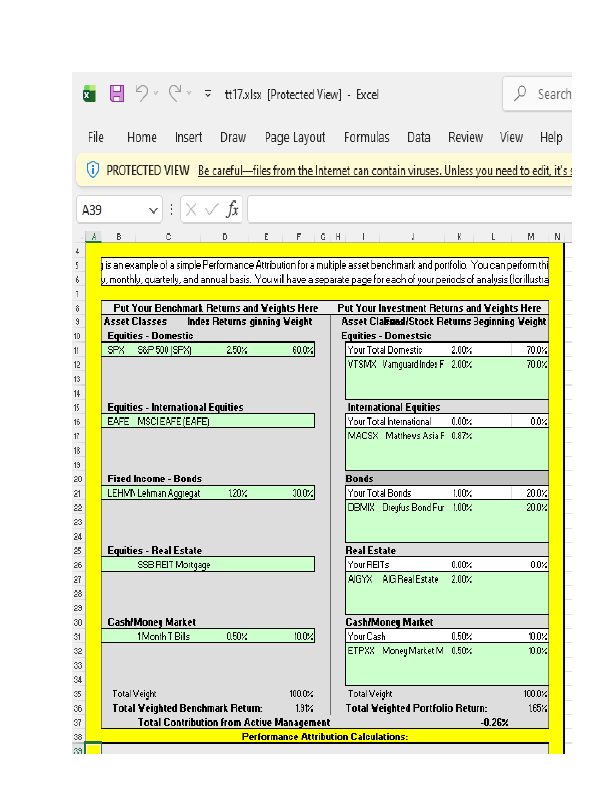The width and height of the screenshot is (612, 792).
Task: Open the Formulas tab
Action: [367, 137]
